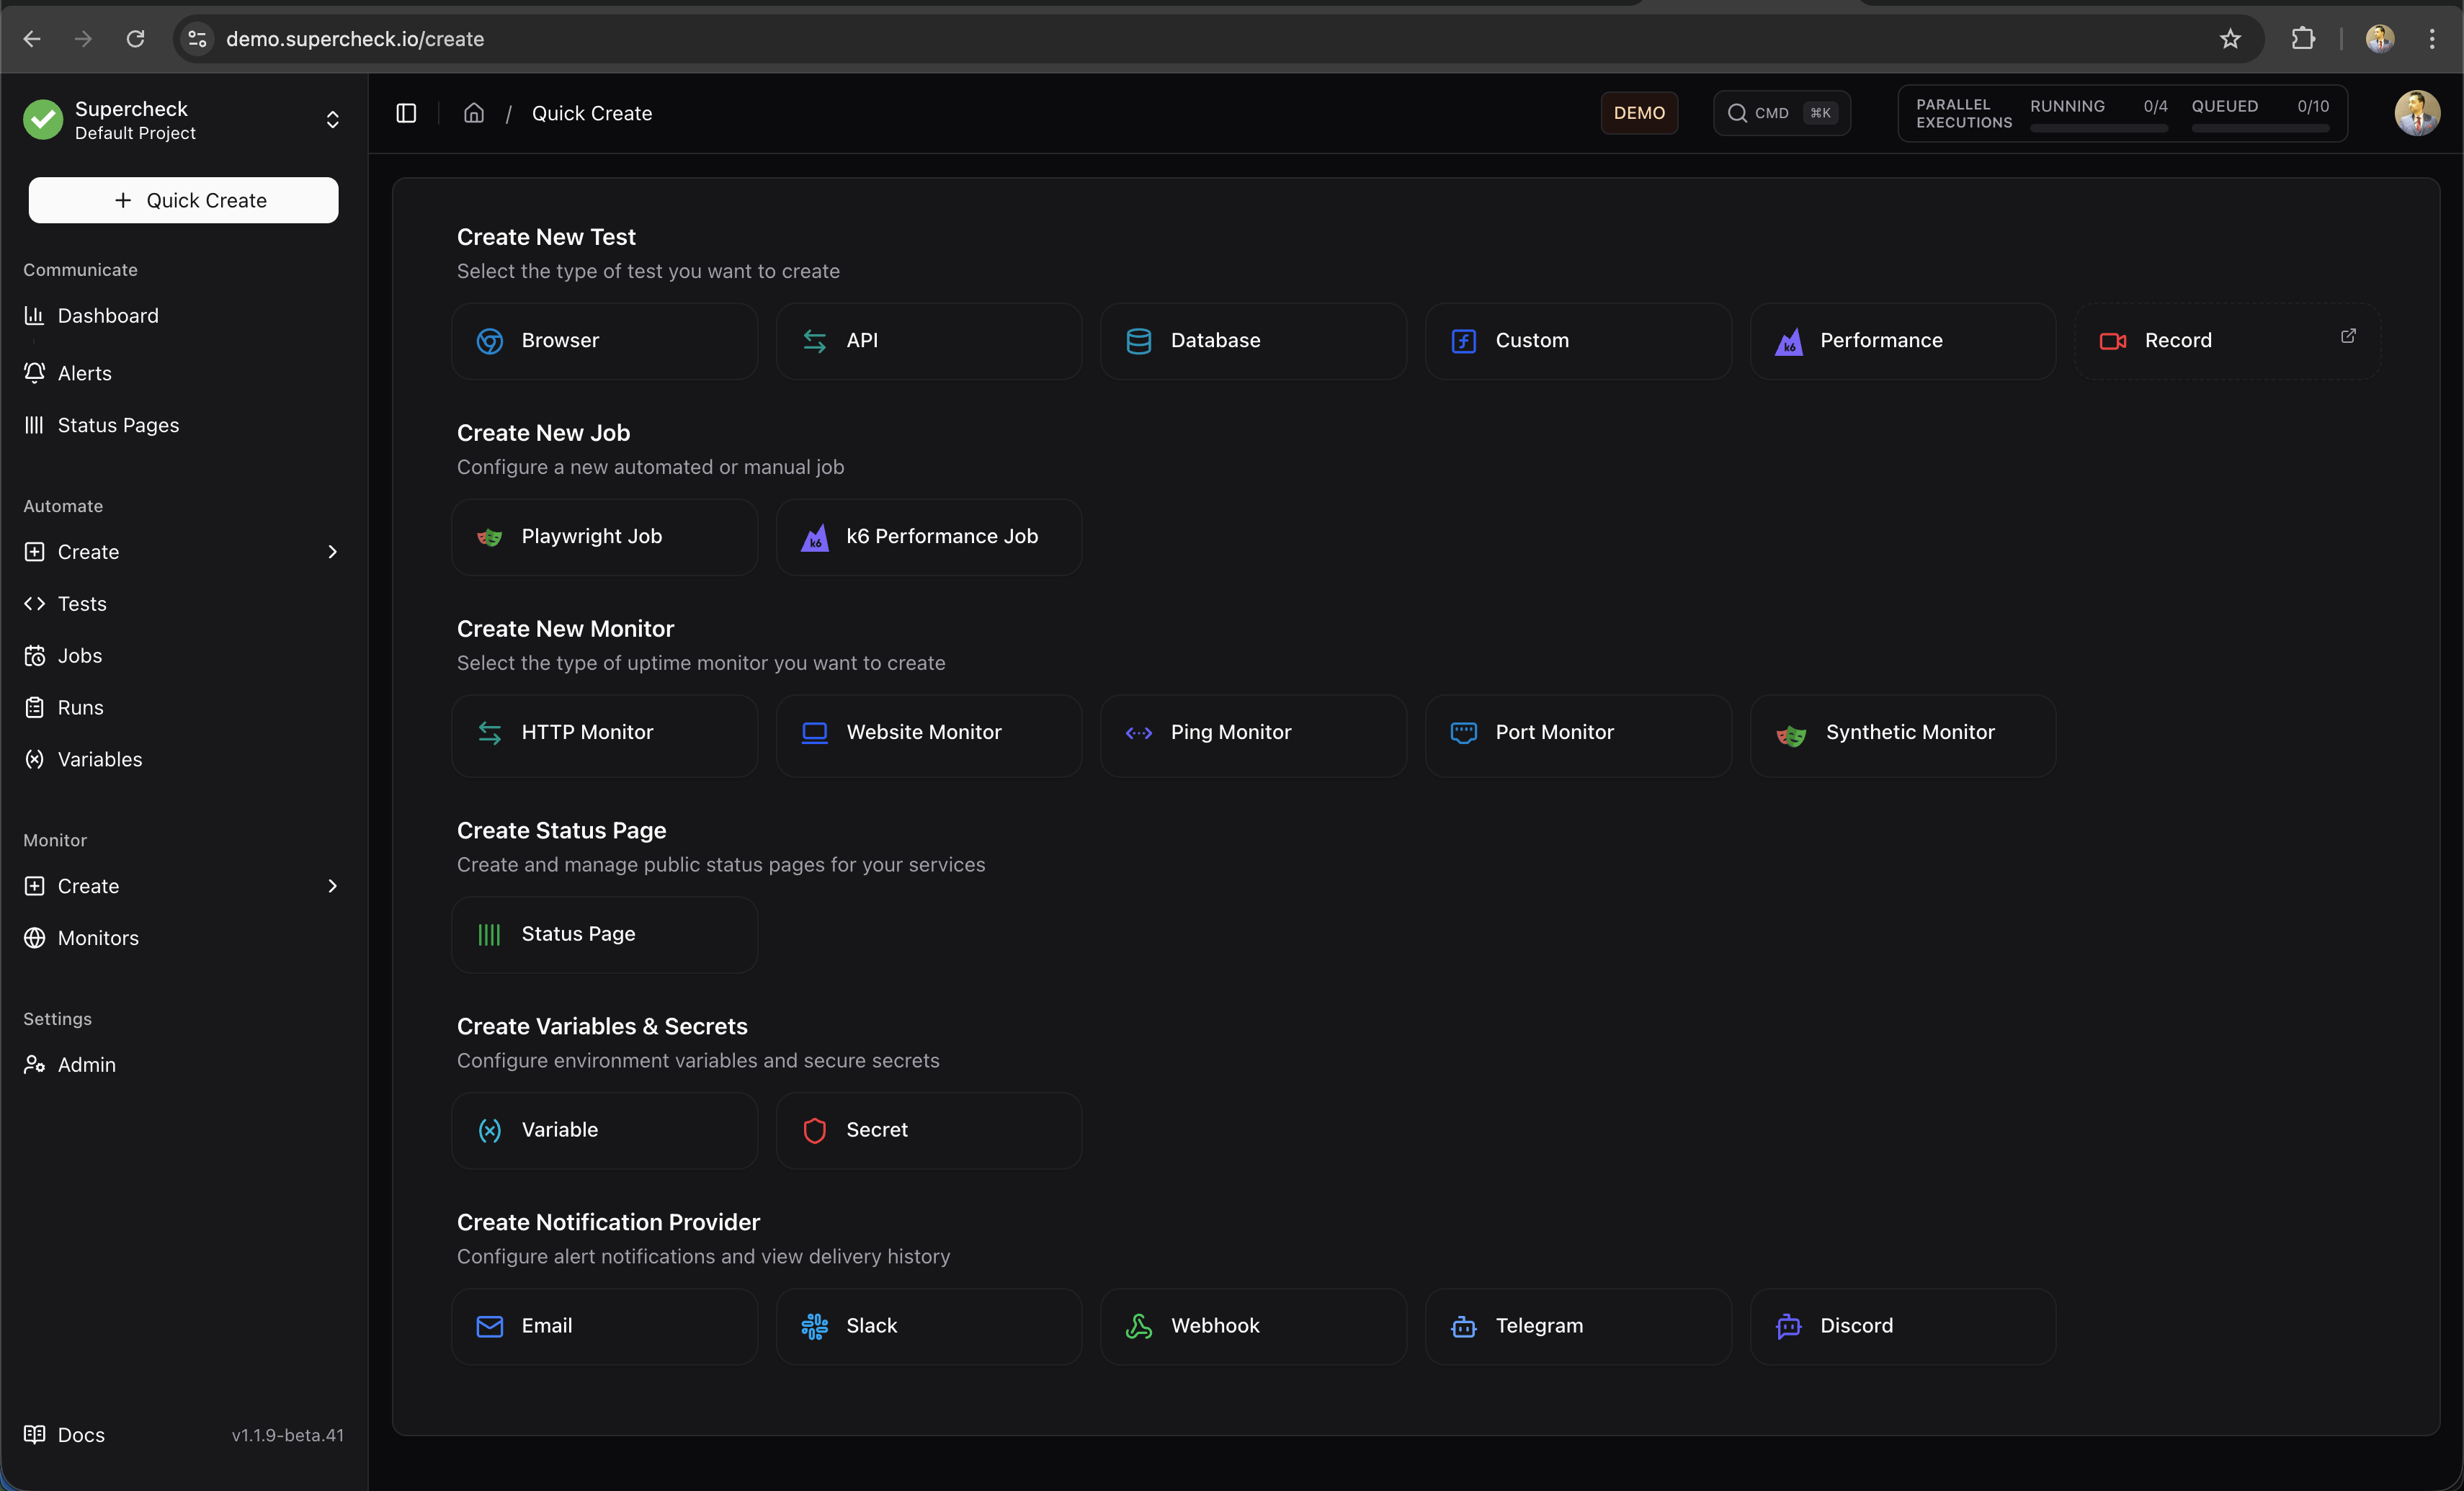Click the Status Pages icon in sidebar
This screenshot has height=1491, width=2464.
point(34,425)
